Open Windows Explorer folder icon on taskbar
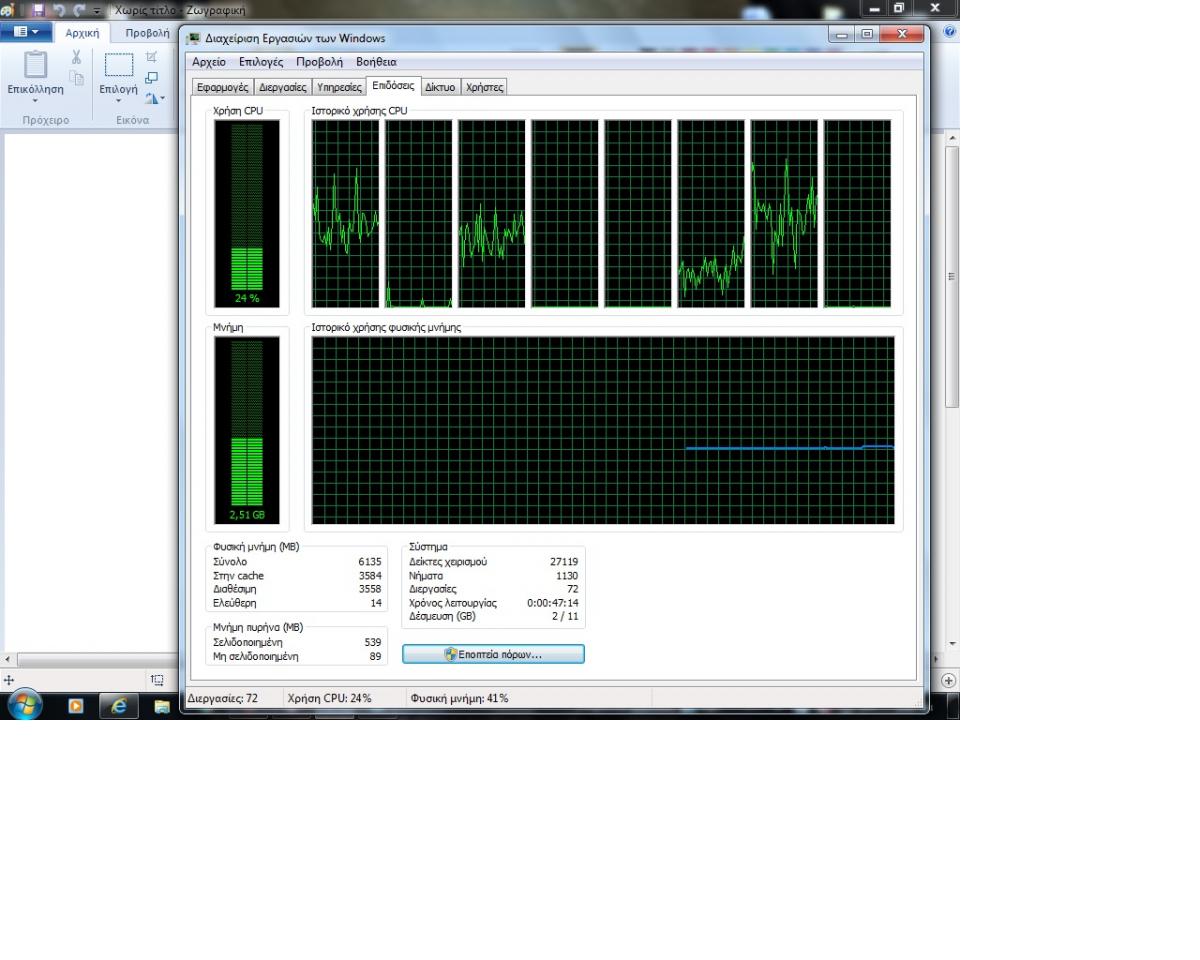The height and width of the screenshot is (960, 1200). 162,707
